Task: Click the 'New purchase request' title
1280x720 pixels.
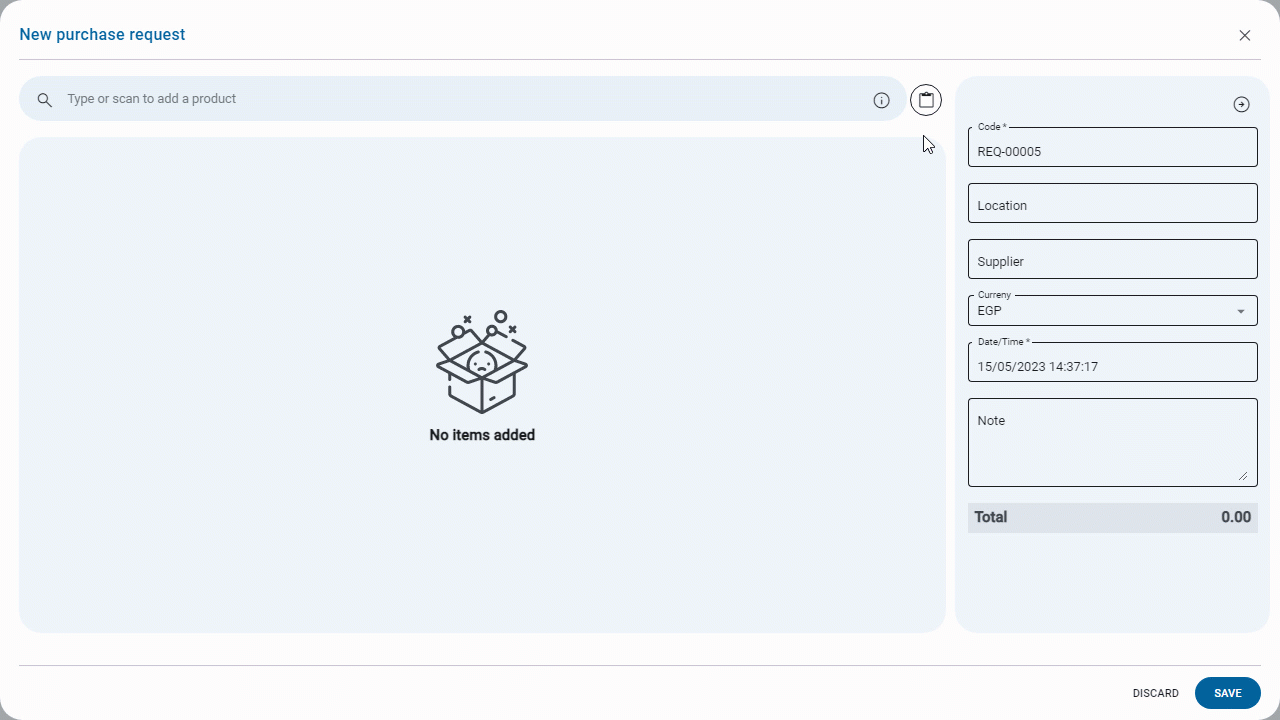Action: (x=102, y=35)
